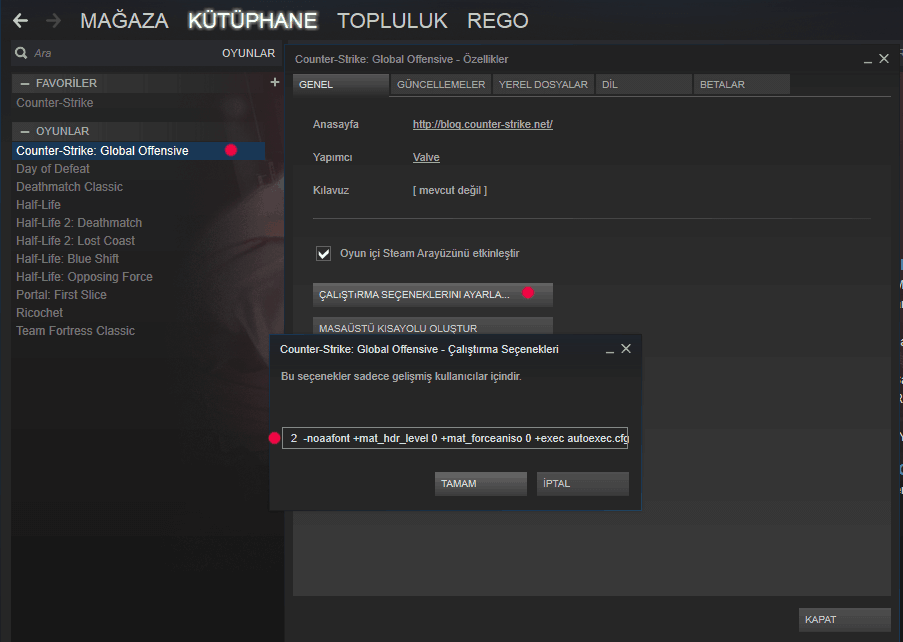Minimize the Çalıştırma Seçenekleri dialog
This screenshot has height=642, width=903.
click(x=610, y=350)
